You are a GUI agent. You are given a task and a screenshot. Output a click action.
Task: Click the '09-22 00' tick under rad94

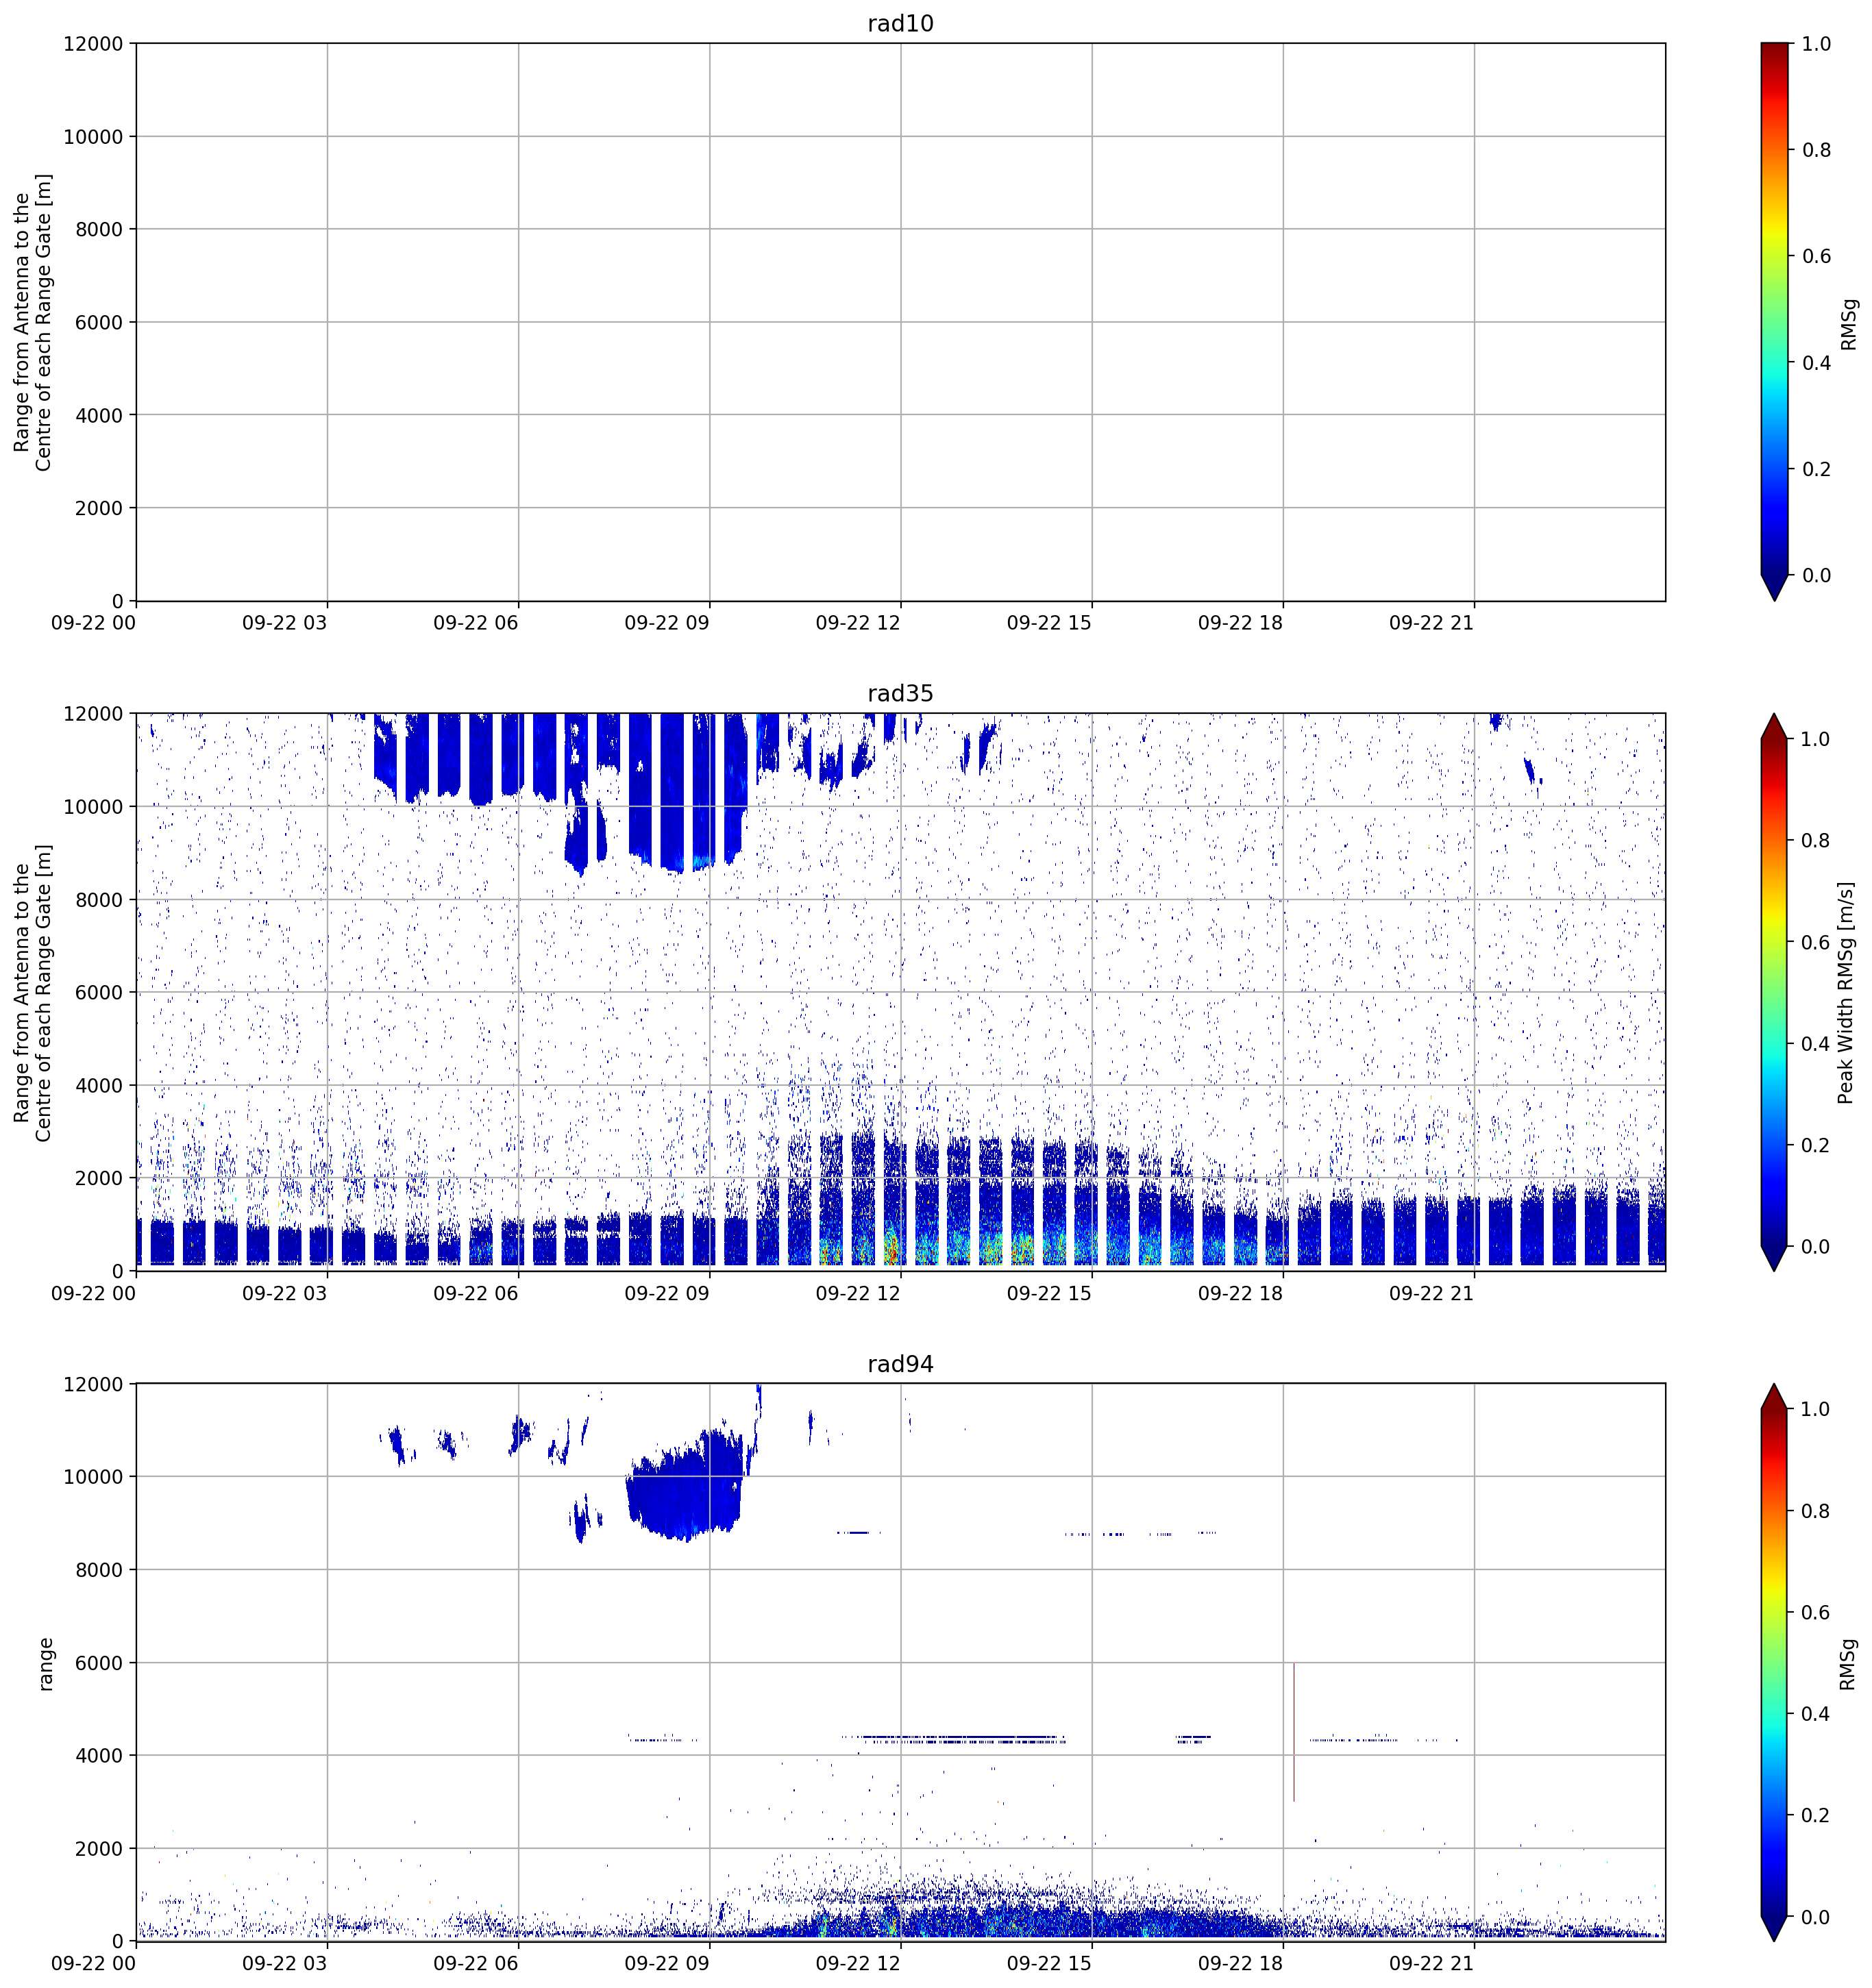94,1964
